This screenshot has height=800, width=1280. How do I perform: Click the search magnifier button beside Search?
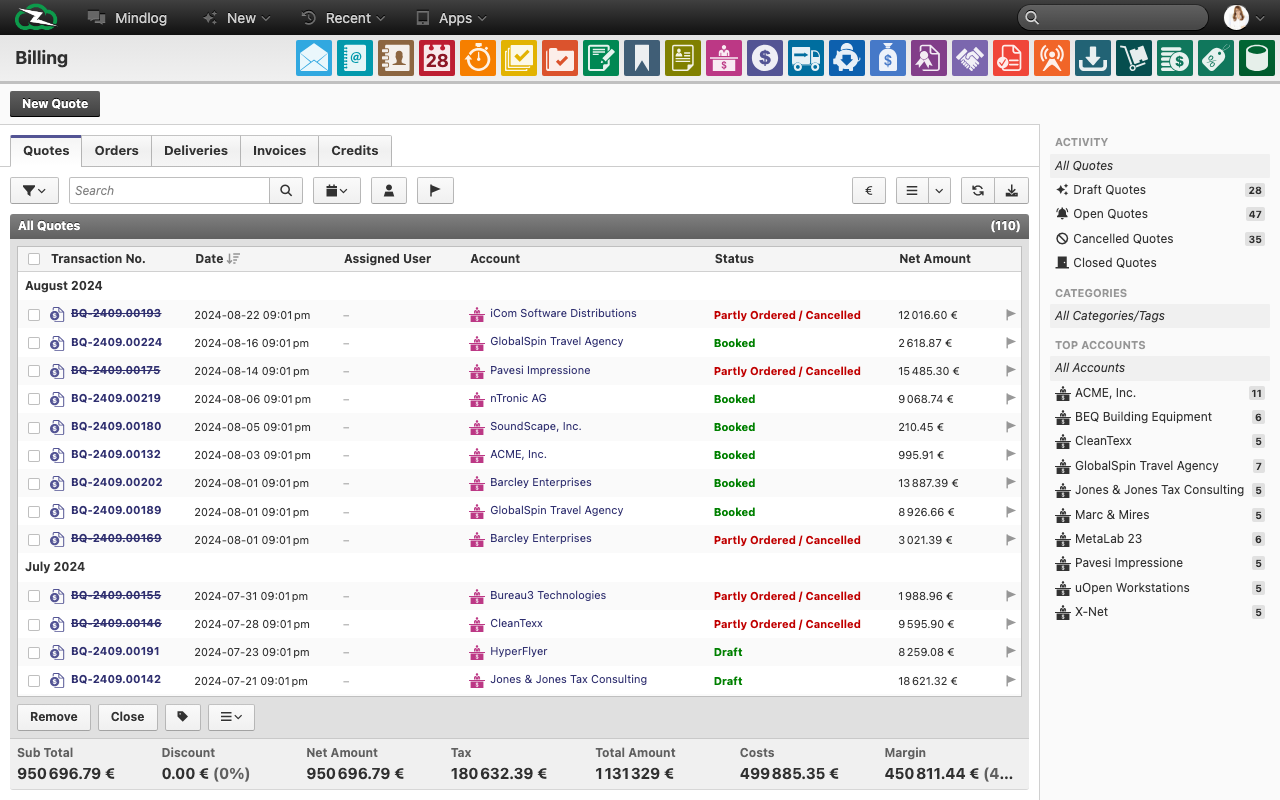pyautogui.click(x=286, y=190)
